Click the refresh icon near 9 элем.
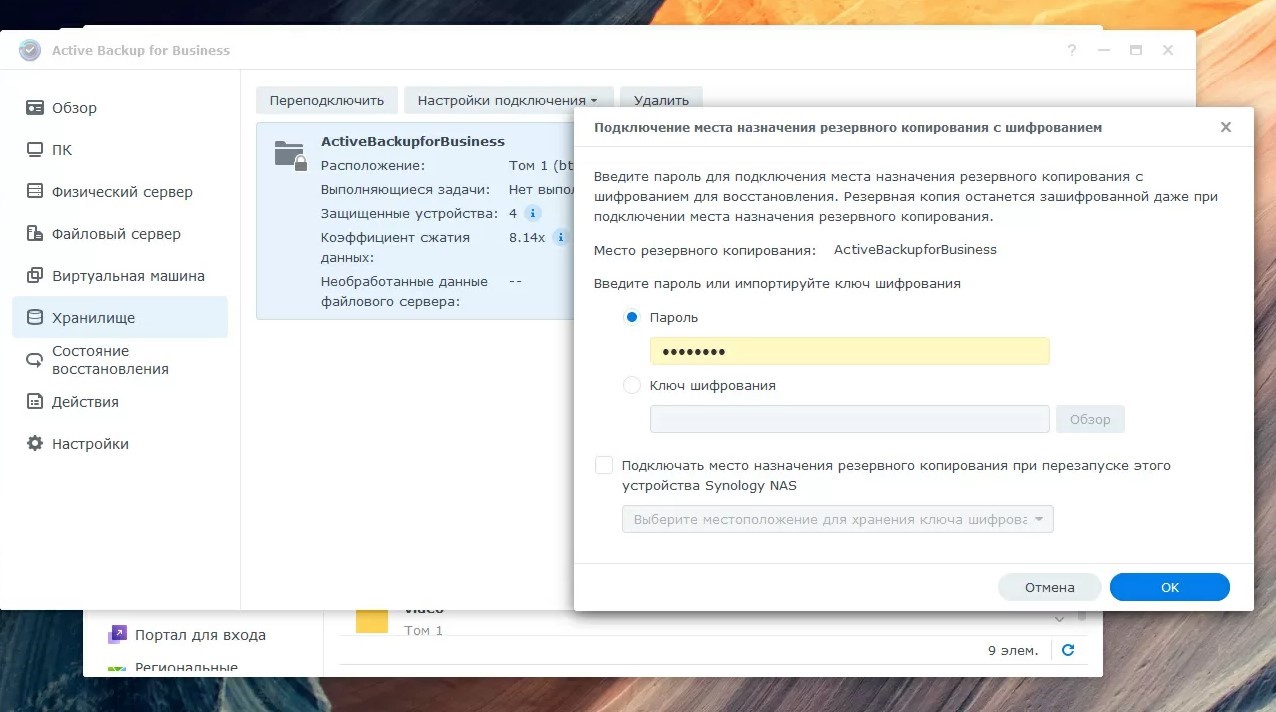Image resolution: width=1276 pixels, height=712 pixels. tap(1068, 650)
